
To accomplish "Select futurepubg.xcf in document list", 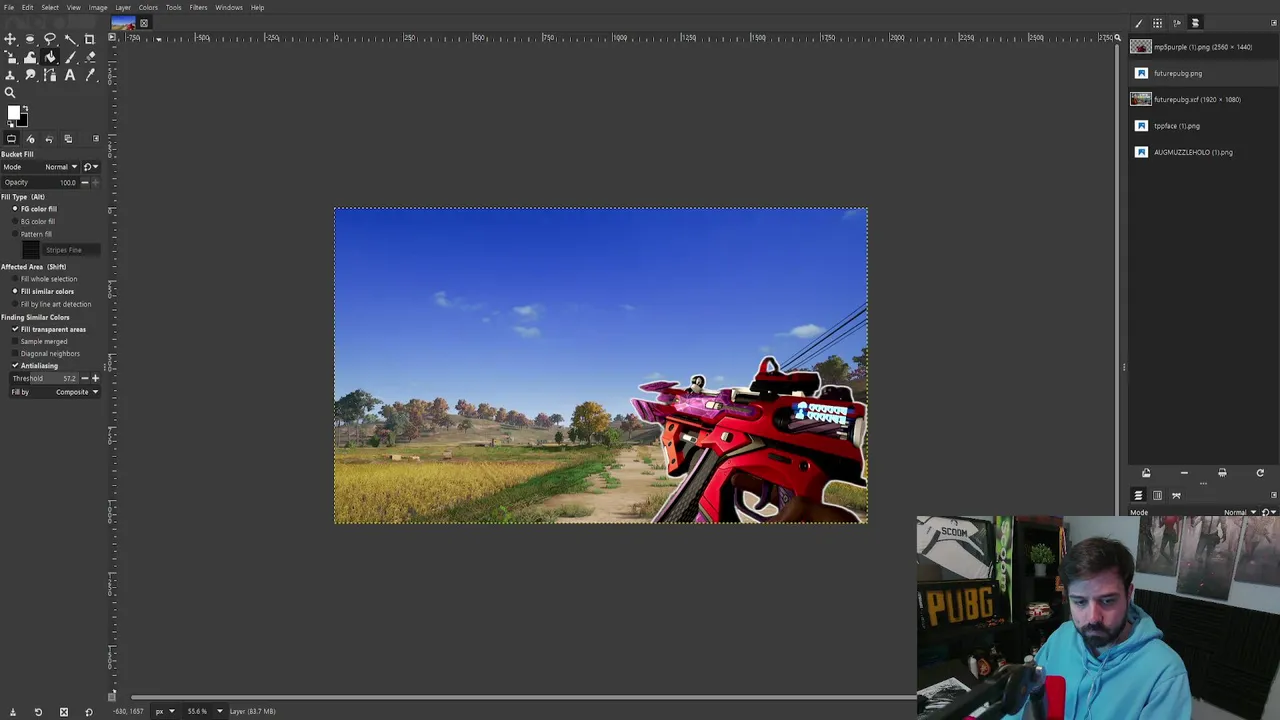I will click(1203, 99).
